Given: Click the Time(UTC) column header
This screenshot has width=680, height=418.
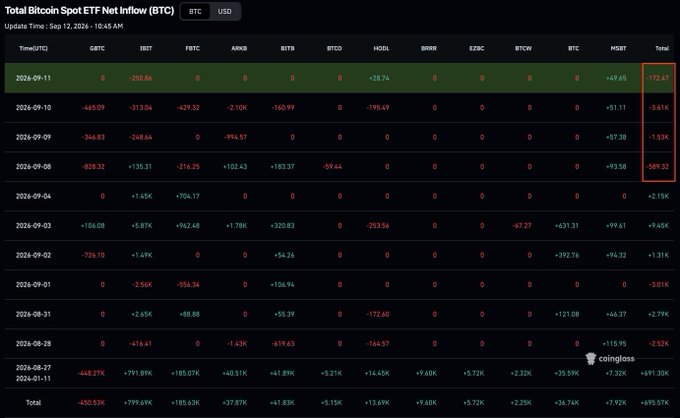Looking at the screenshot, I should tap(33, 48).
